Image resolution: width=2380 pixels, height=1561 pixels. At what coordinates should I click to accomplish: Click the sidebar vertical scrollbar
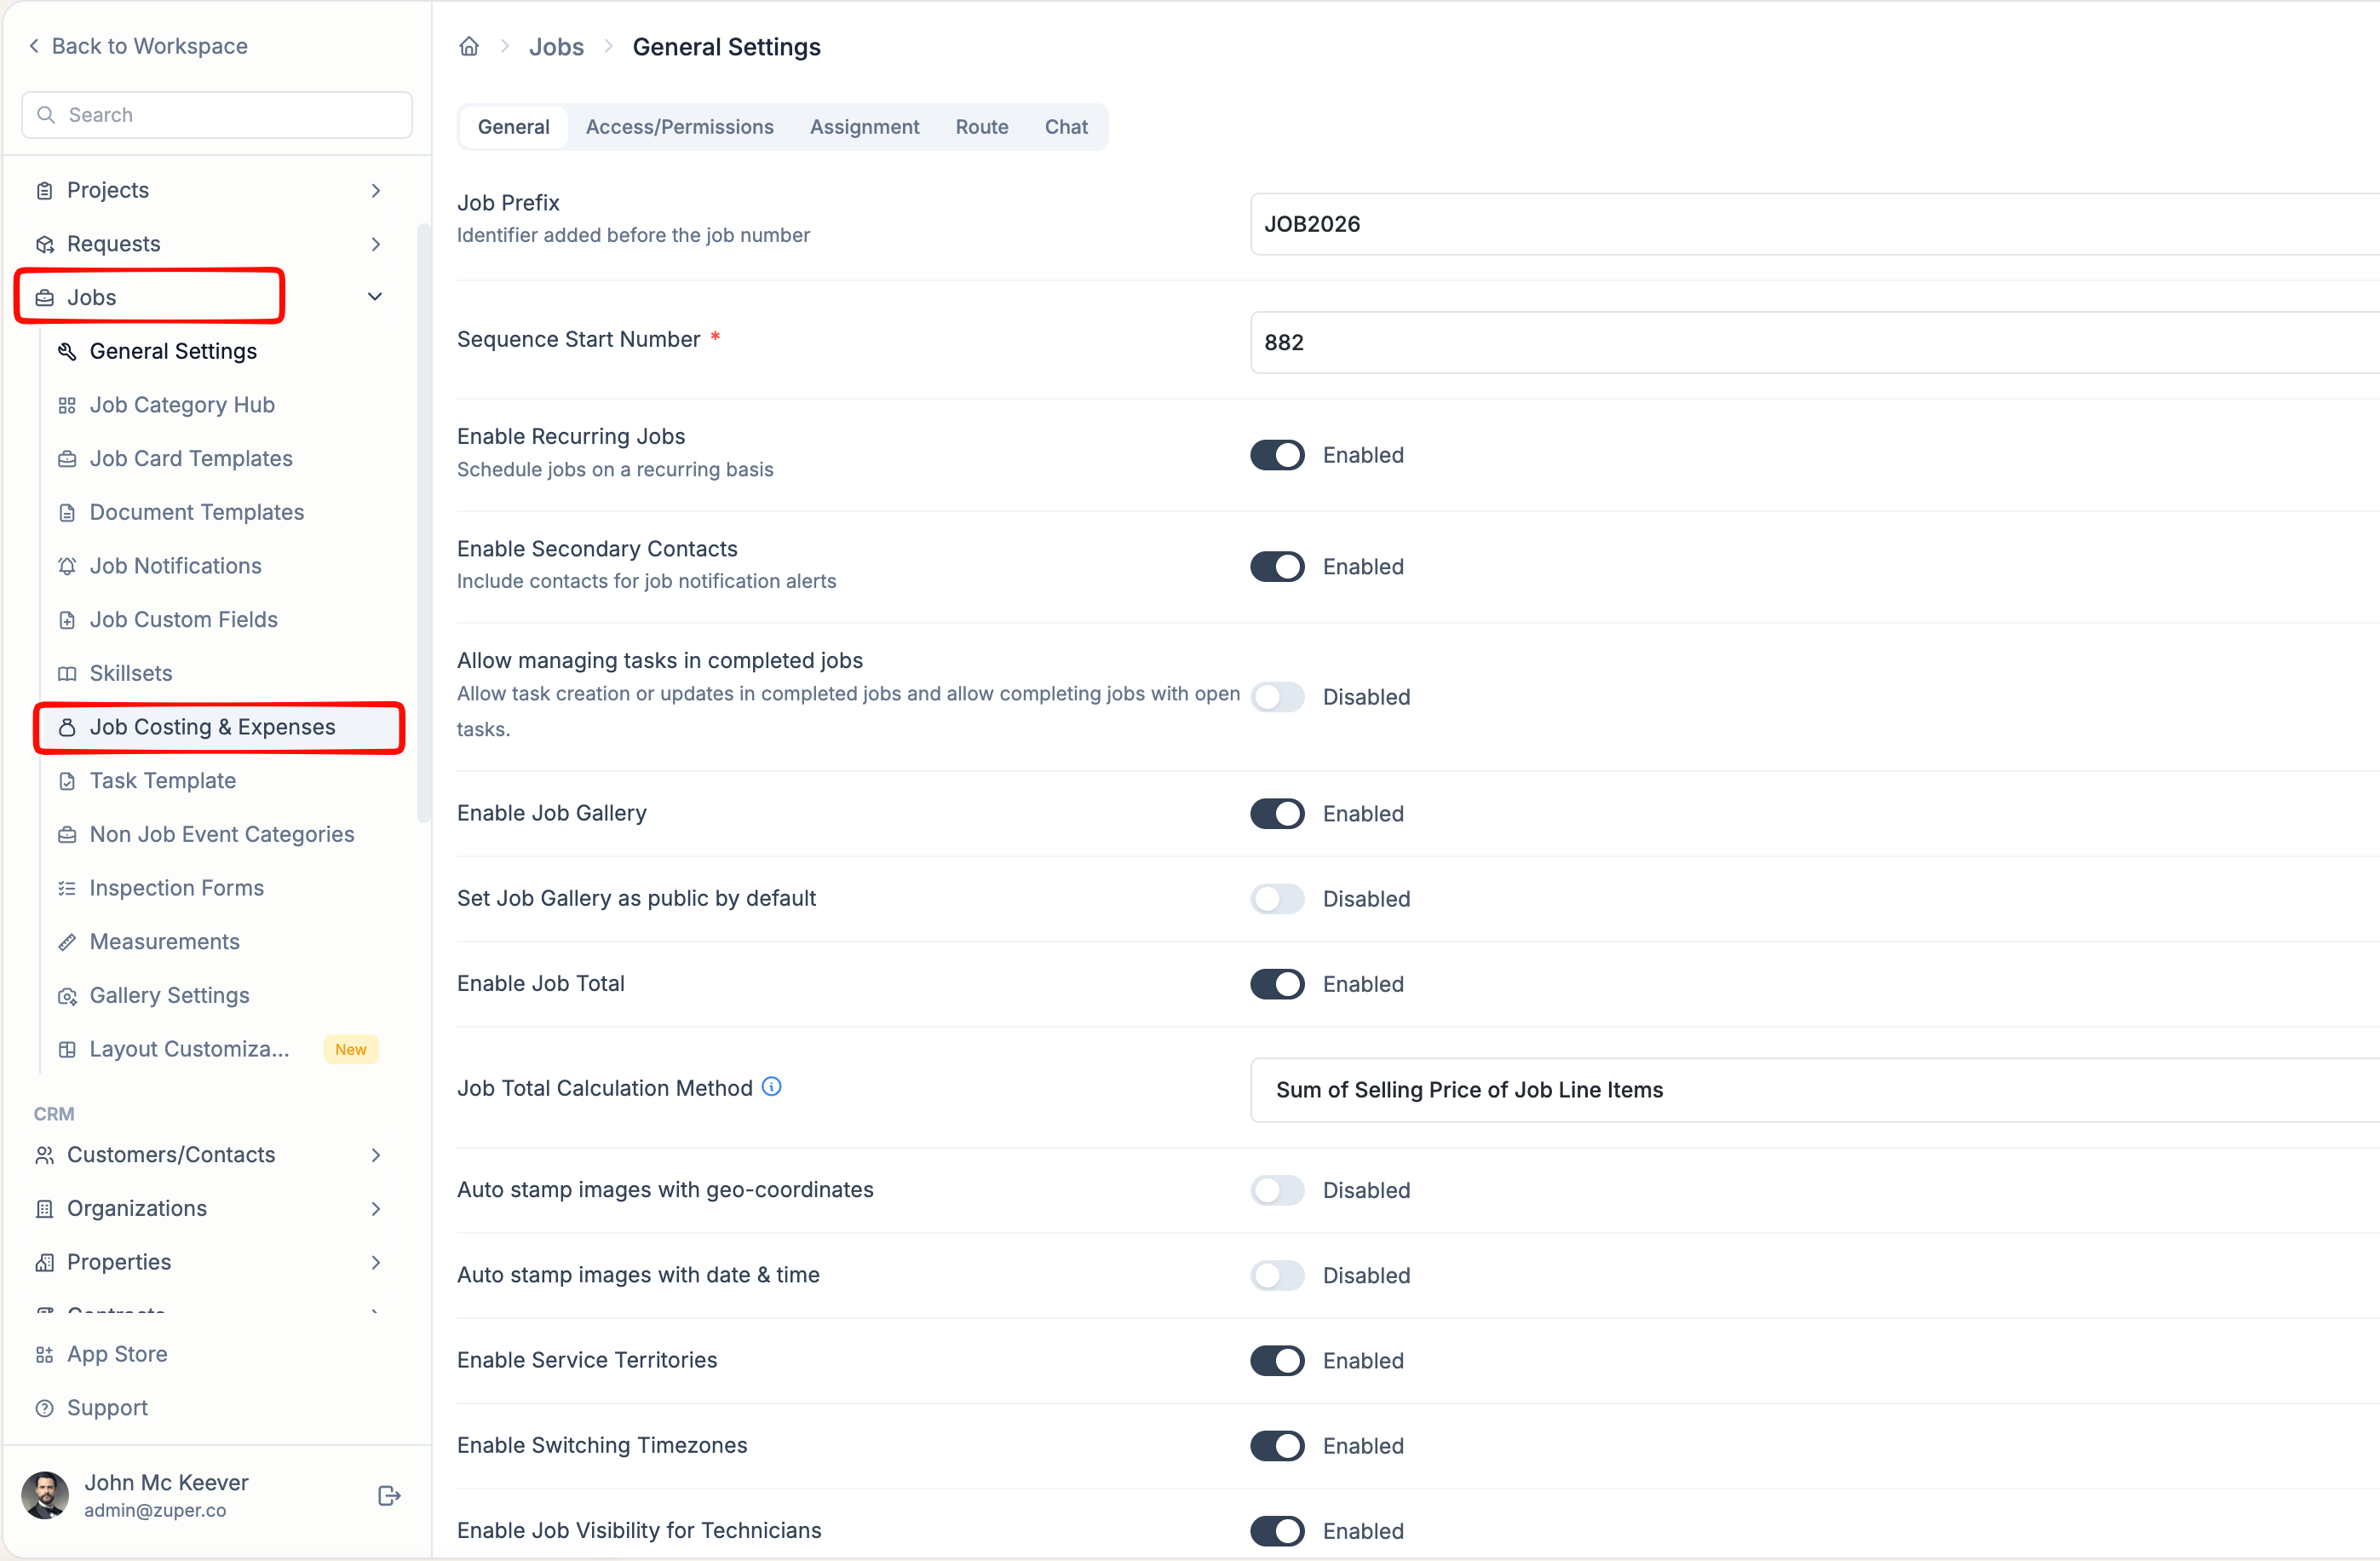click(x=423, y=520)
